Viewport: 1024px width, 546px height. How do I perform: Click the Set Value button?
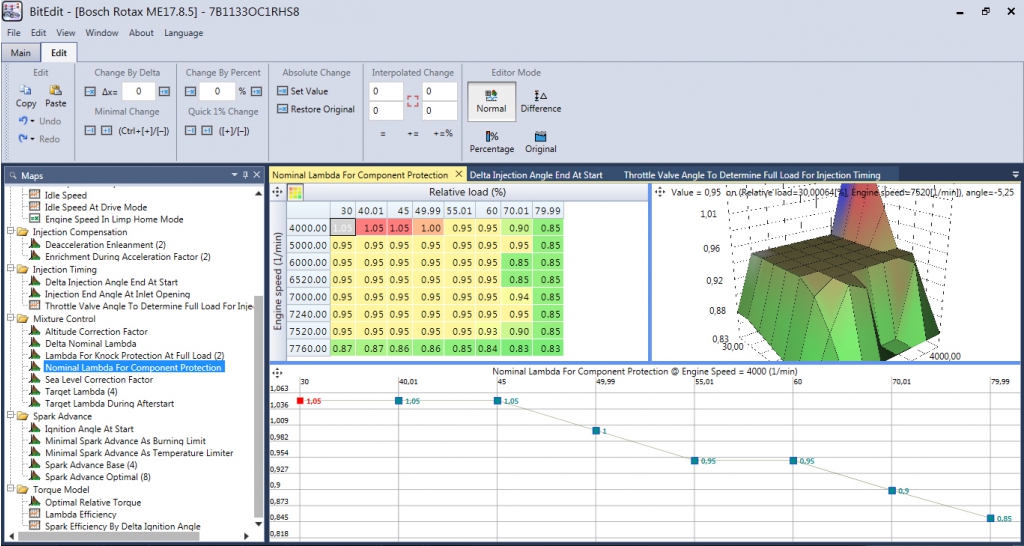302,91
